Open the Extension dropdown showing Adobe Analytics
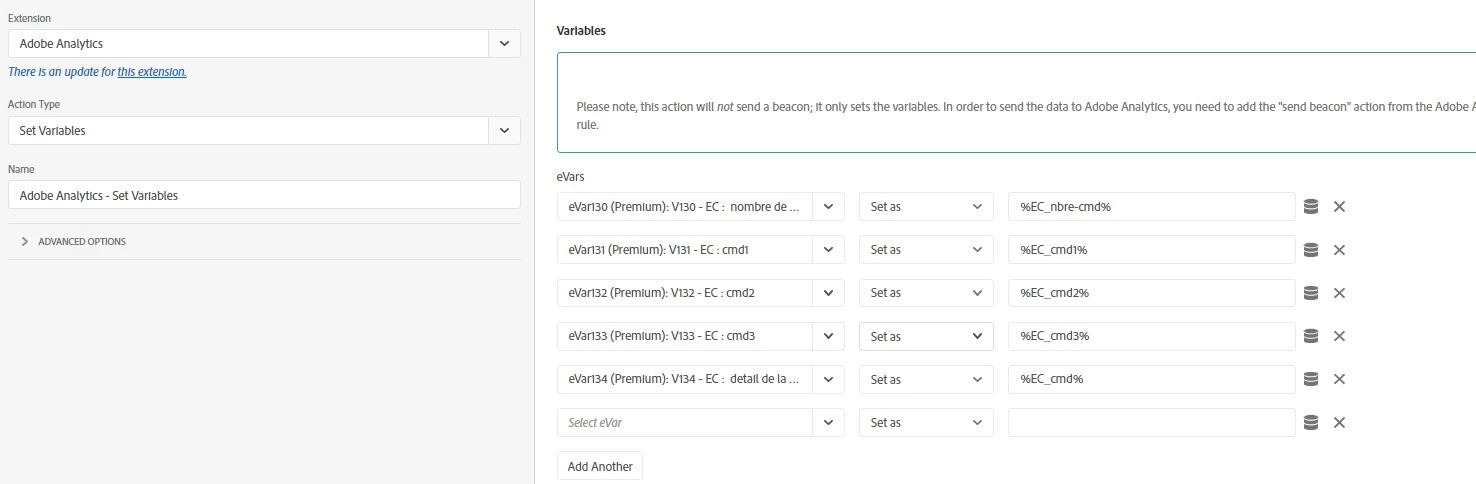Viewport: 1476px width, 484px height. (504, 44)
